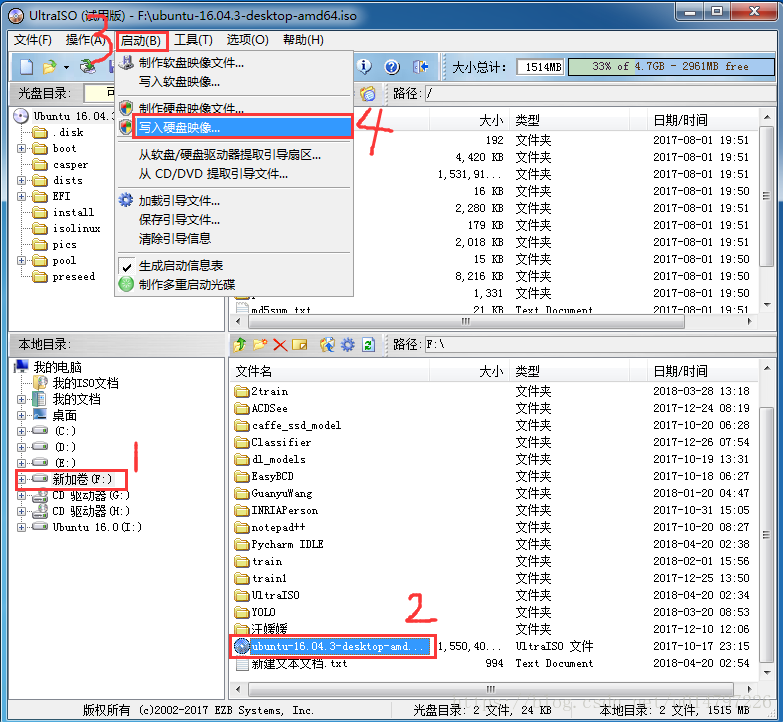Select CD 驱动器 (G:) in local tree

(81, 495)
